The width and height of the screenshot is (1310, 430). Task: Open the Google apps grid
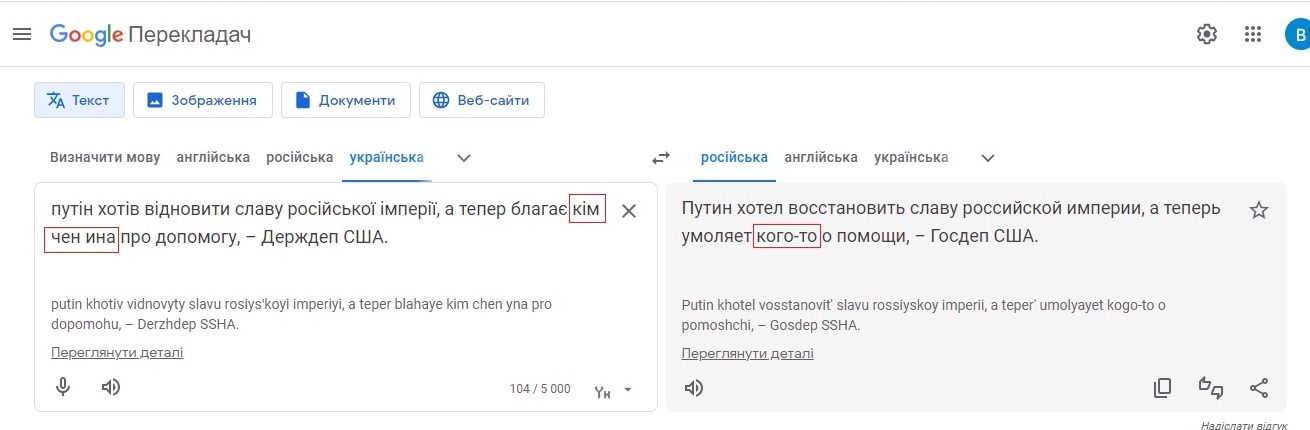click(x=1253, y=34)
